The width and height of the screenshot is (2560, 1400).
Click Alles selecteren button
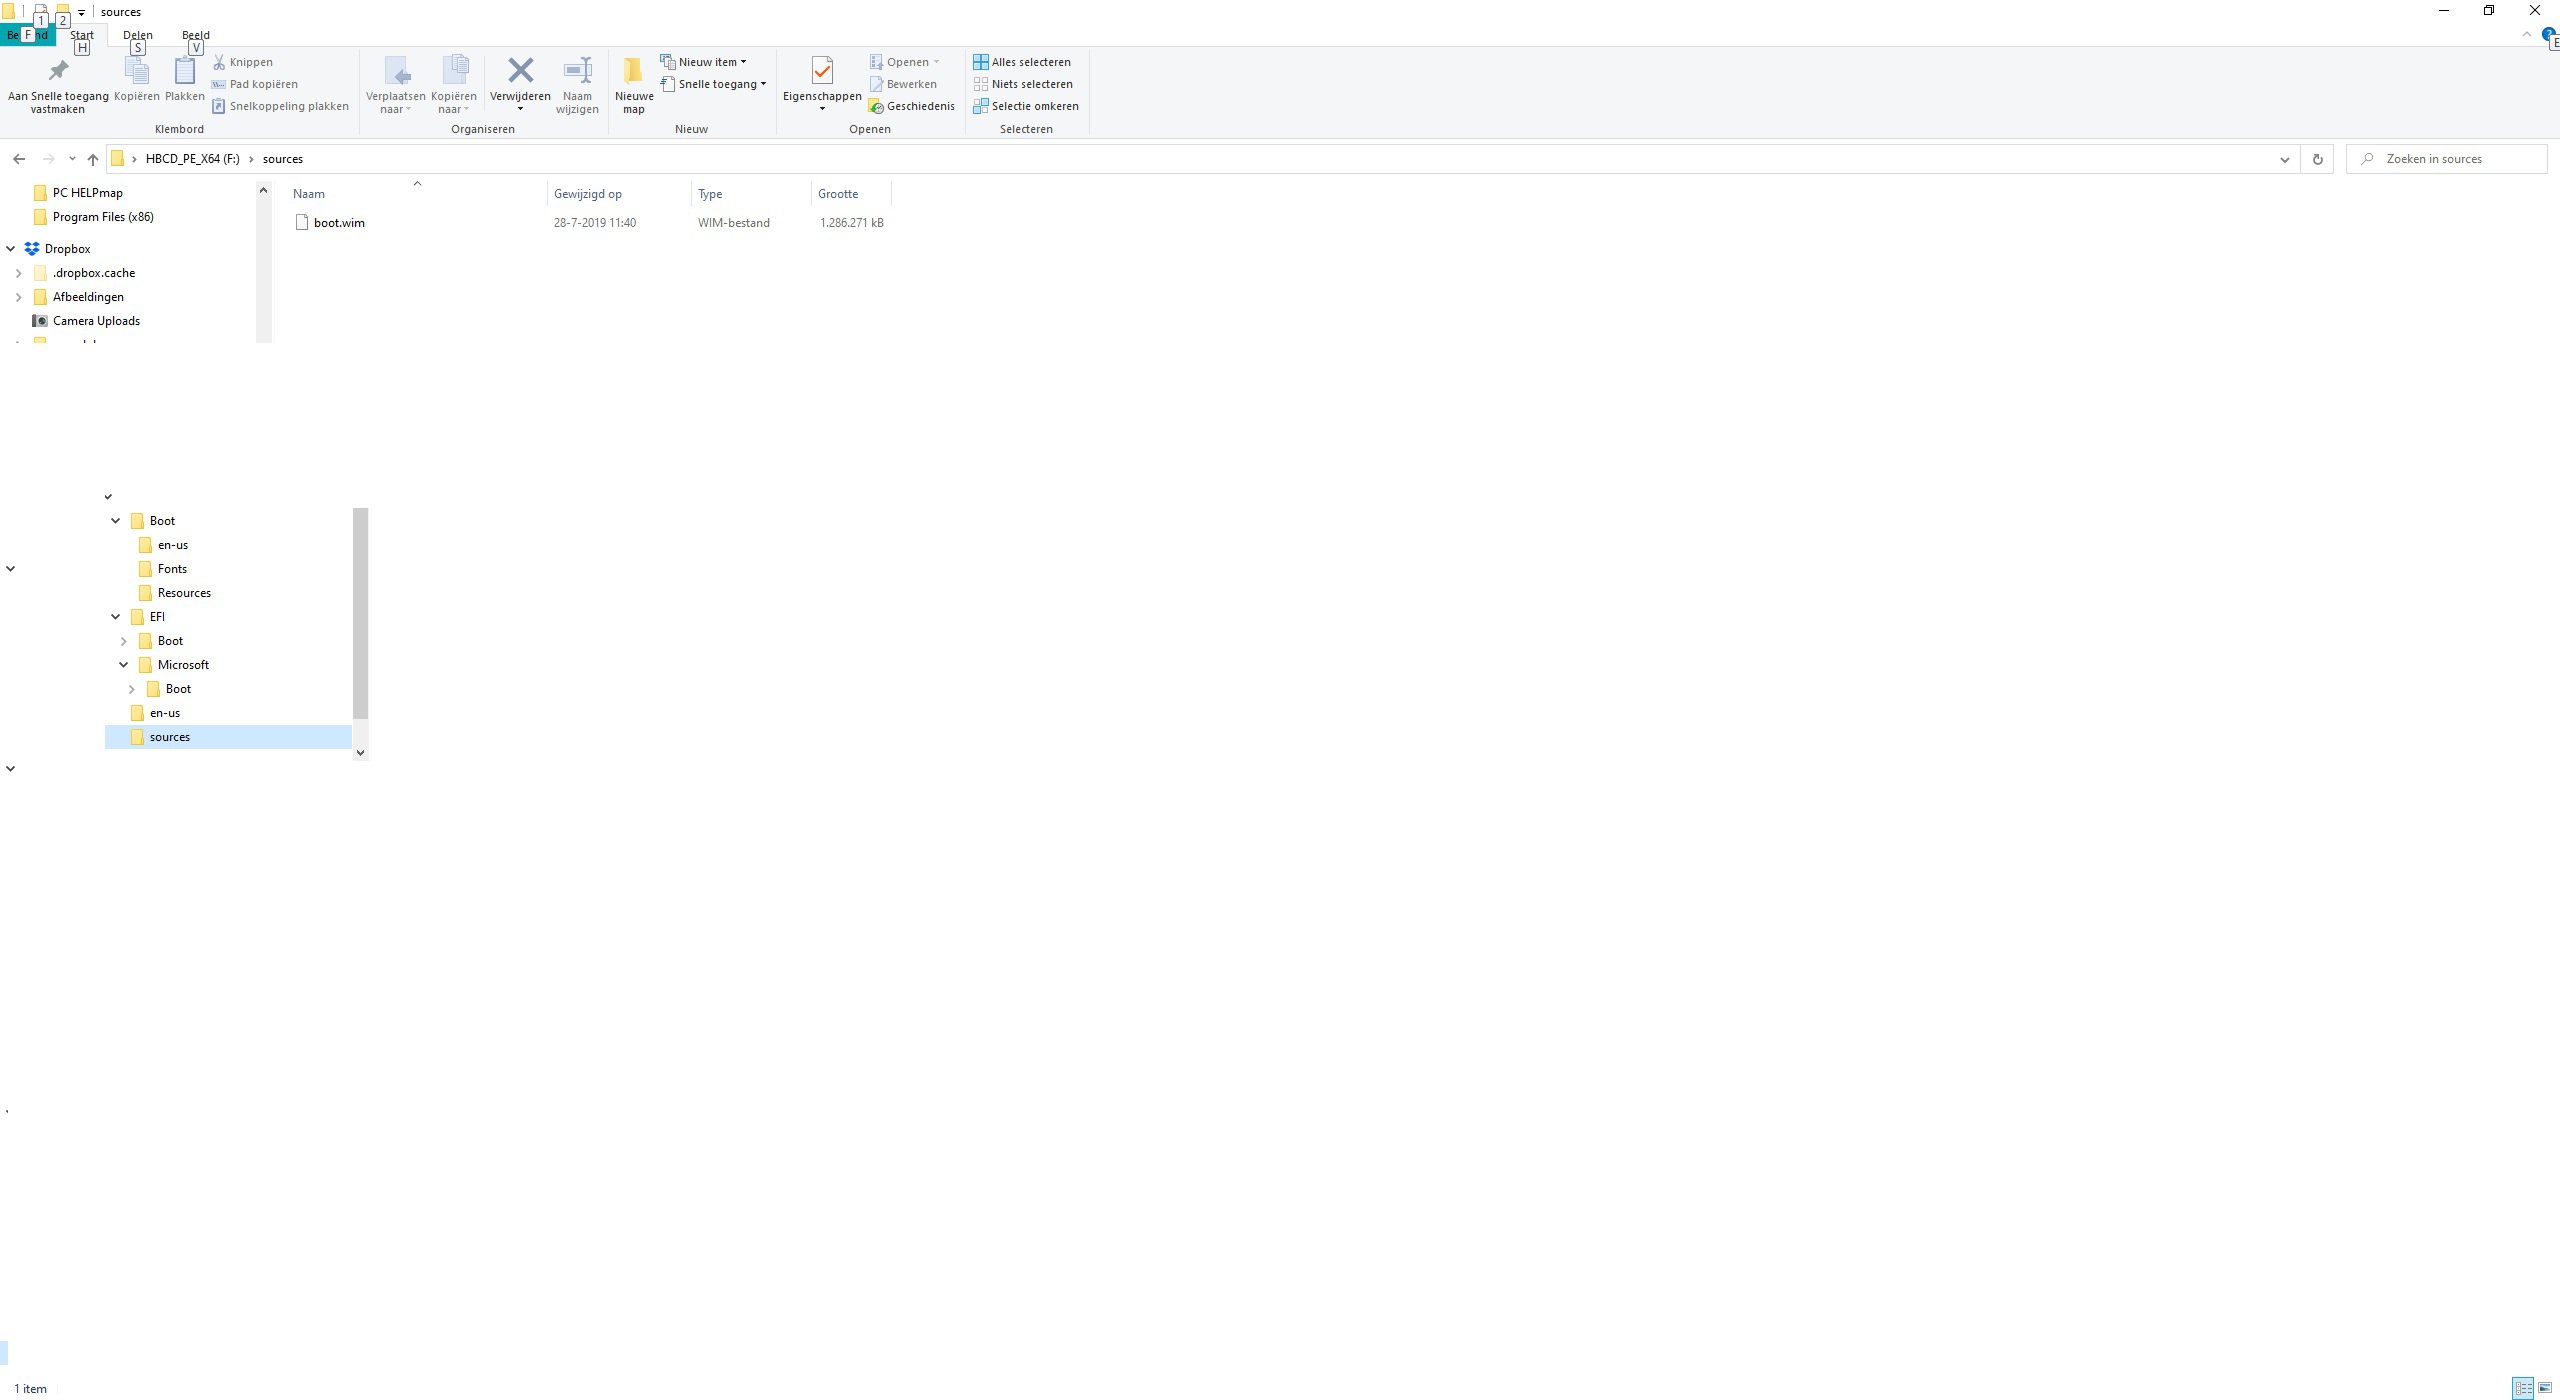(1022, 62)
